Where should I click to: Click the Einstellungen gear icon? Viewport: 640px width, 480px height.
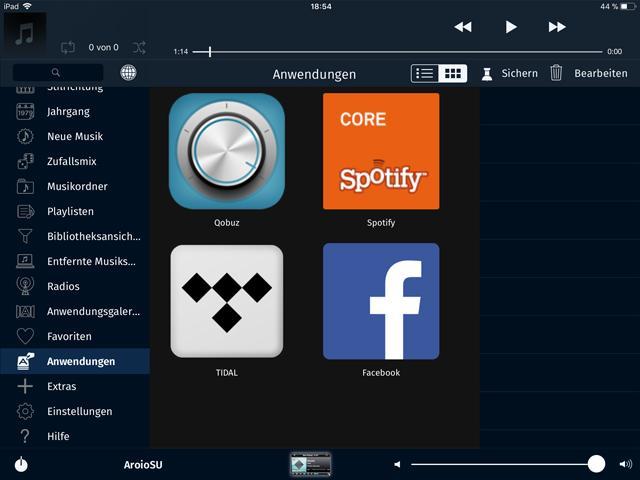coord(25,411)
